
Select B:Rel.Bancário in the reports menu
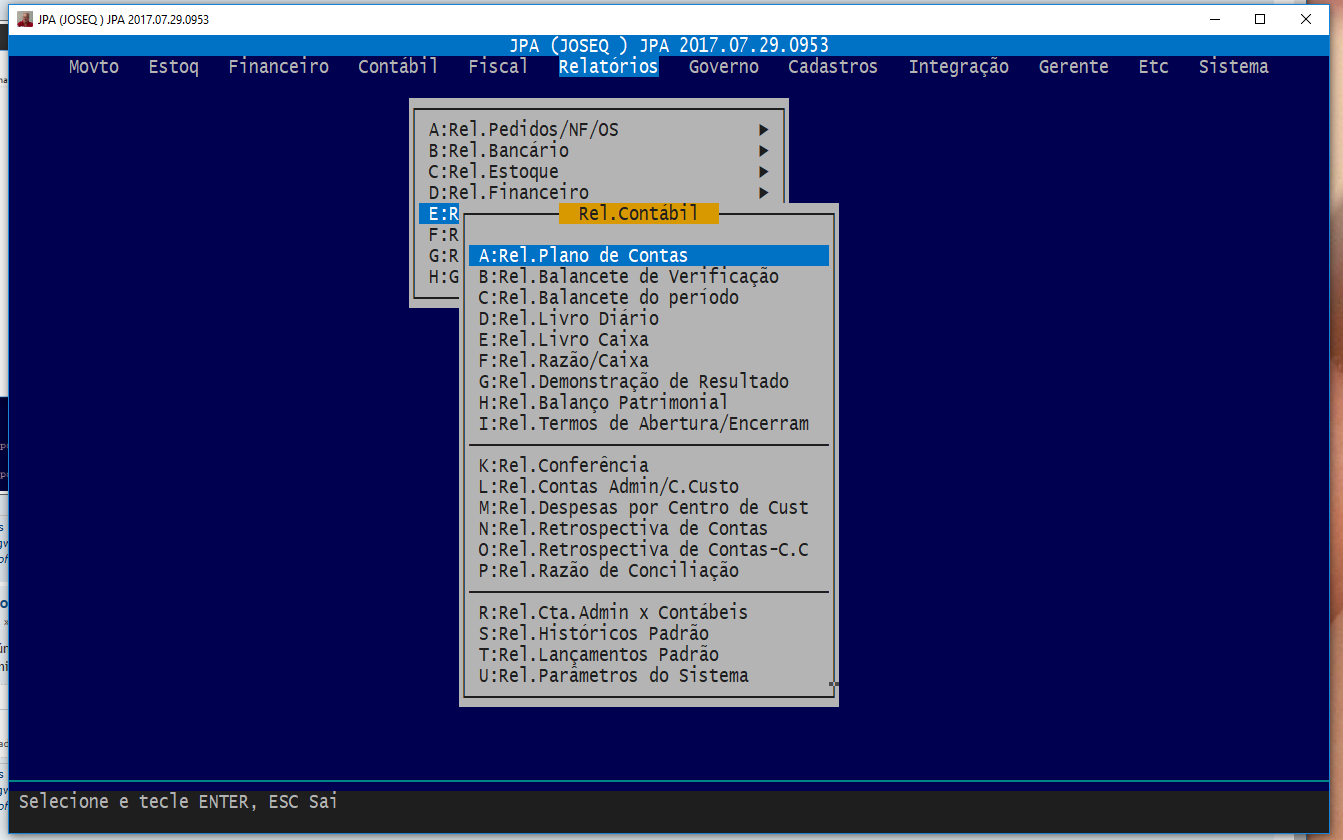[x=599, y=151]
